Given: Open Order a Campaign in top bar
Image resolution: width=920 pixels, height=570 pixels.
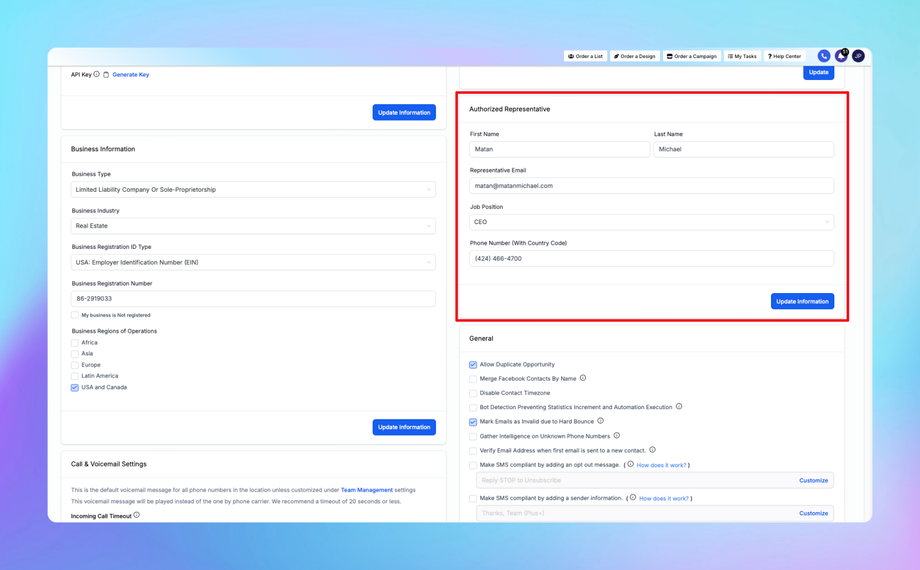Looking at the screenshot, I should pyautogui.click(x=692, y=56).
